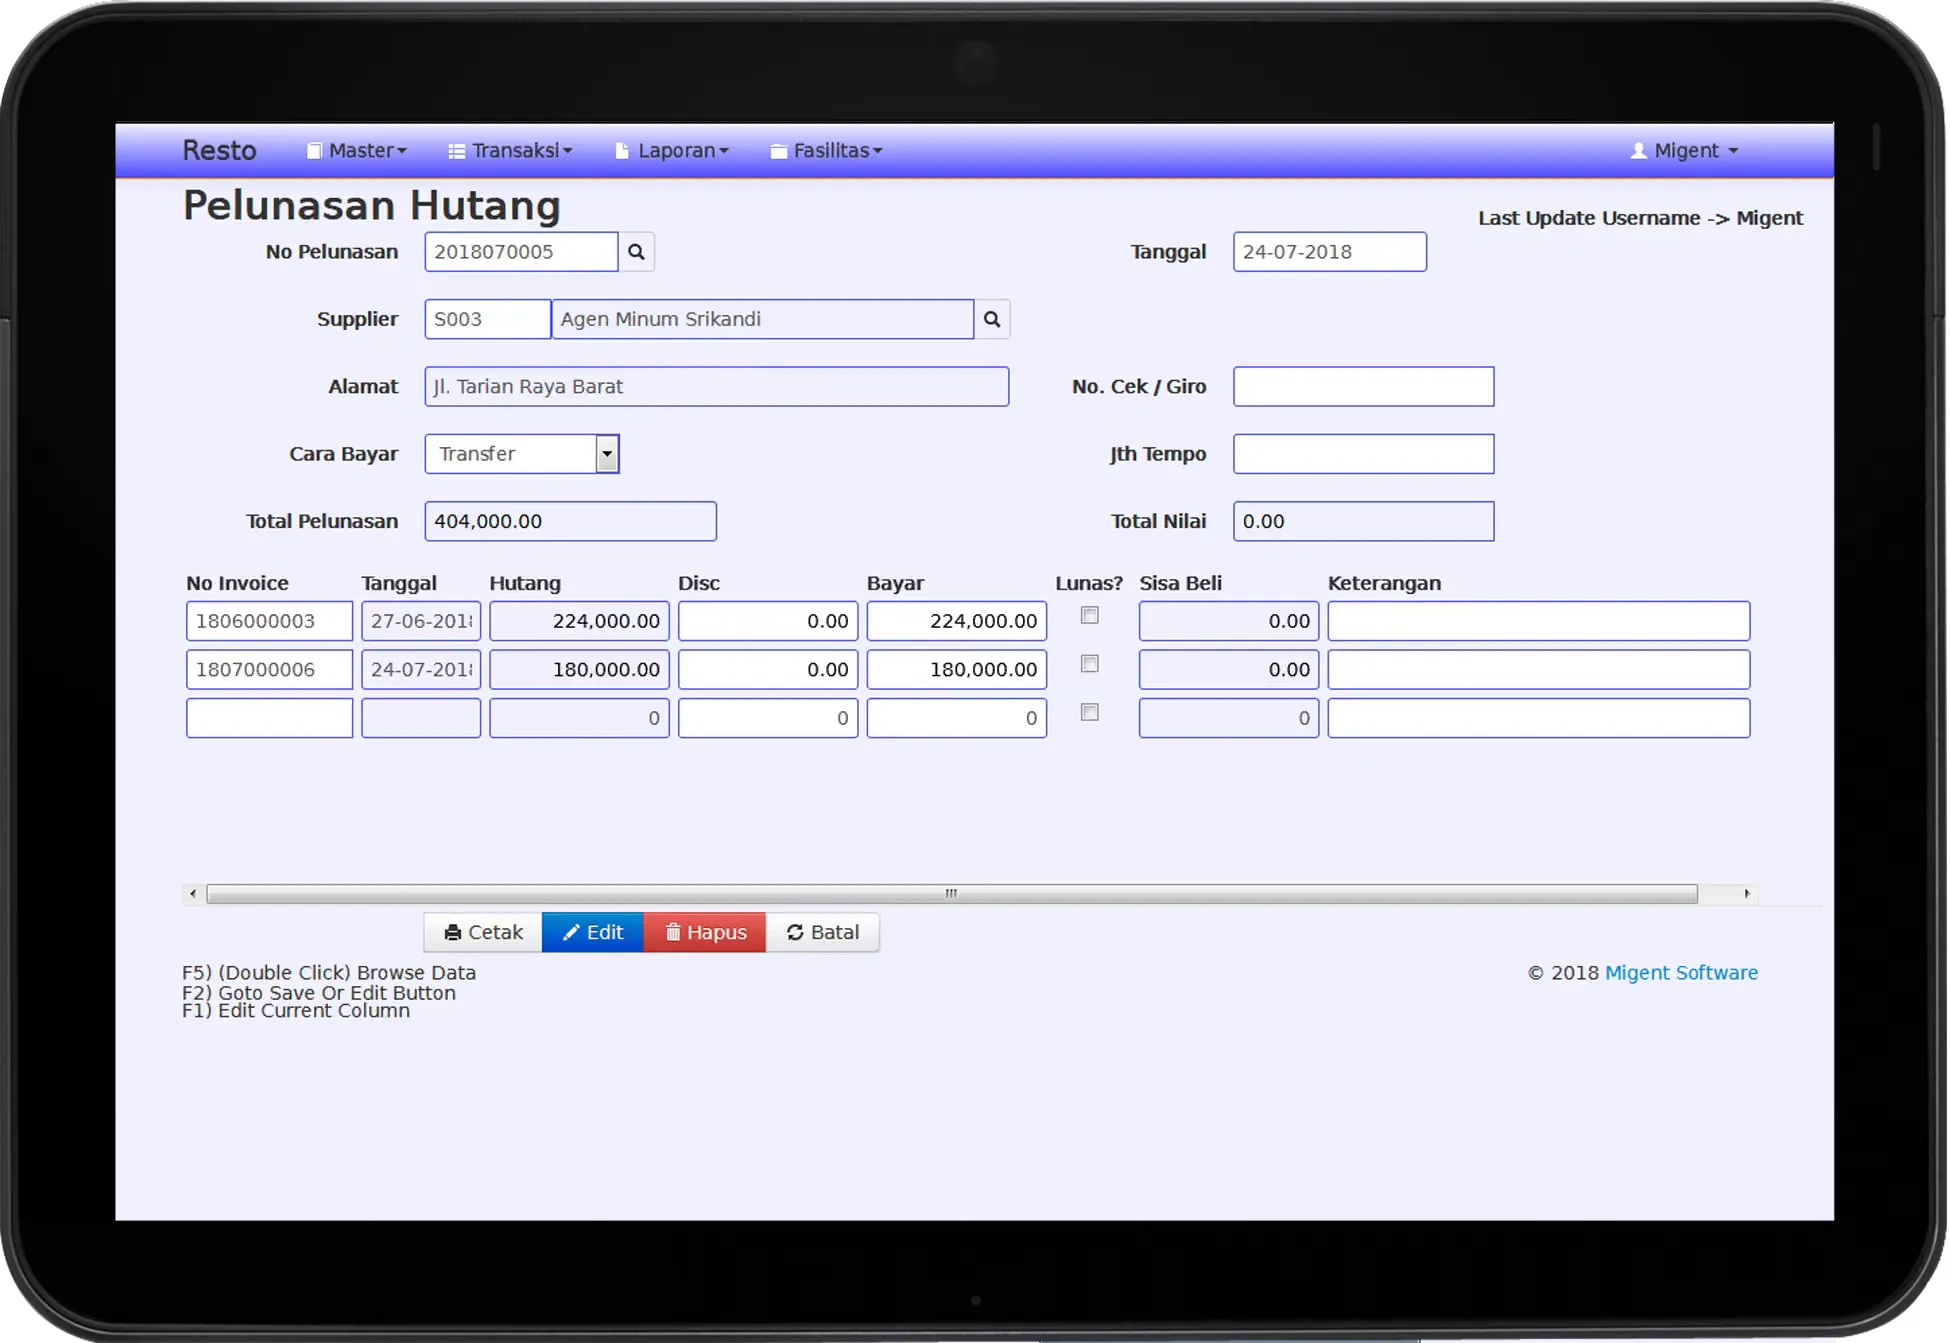Screen dimensions: 1950x1343
Task: Click the empty No Invoice cell in the third row
Action: click(269, 718)
